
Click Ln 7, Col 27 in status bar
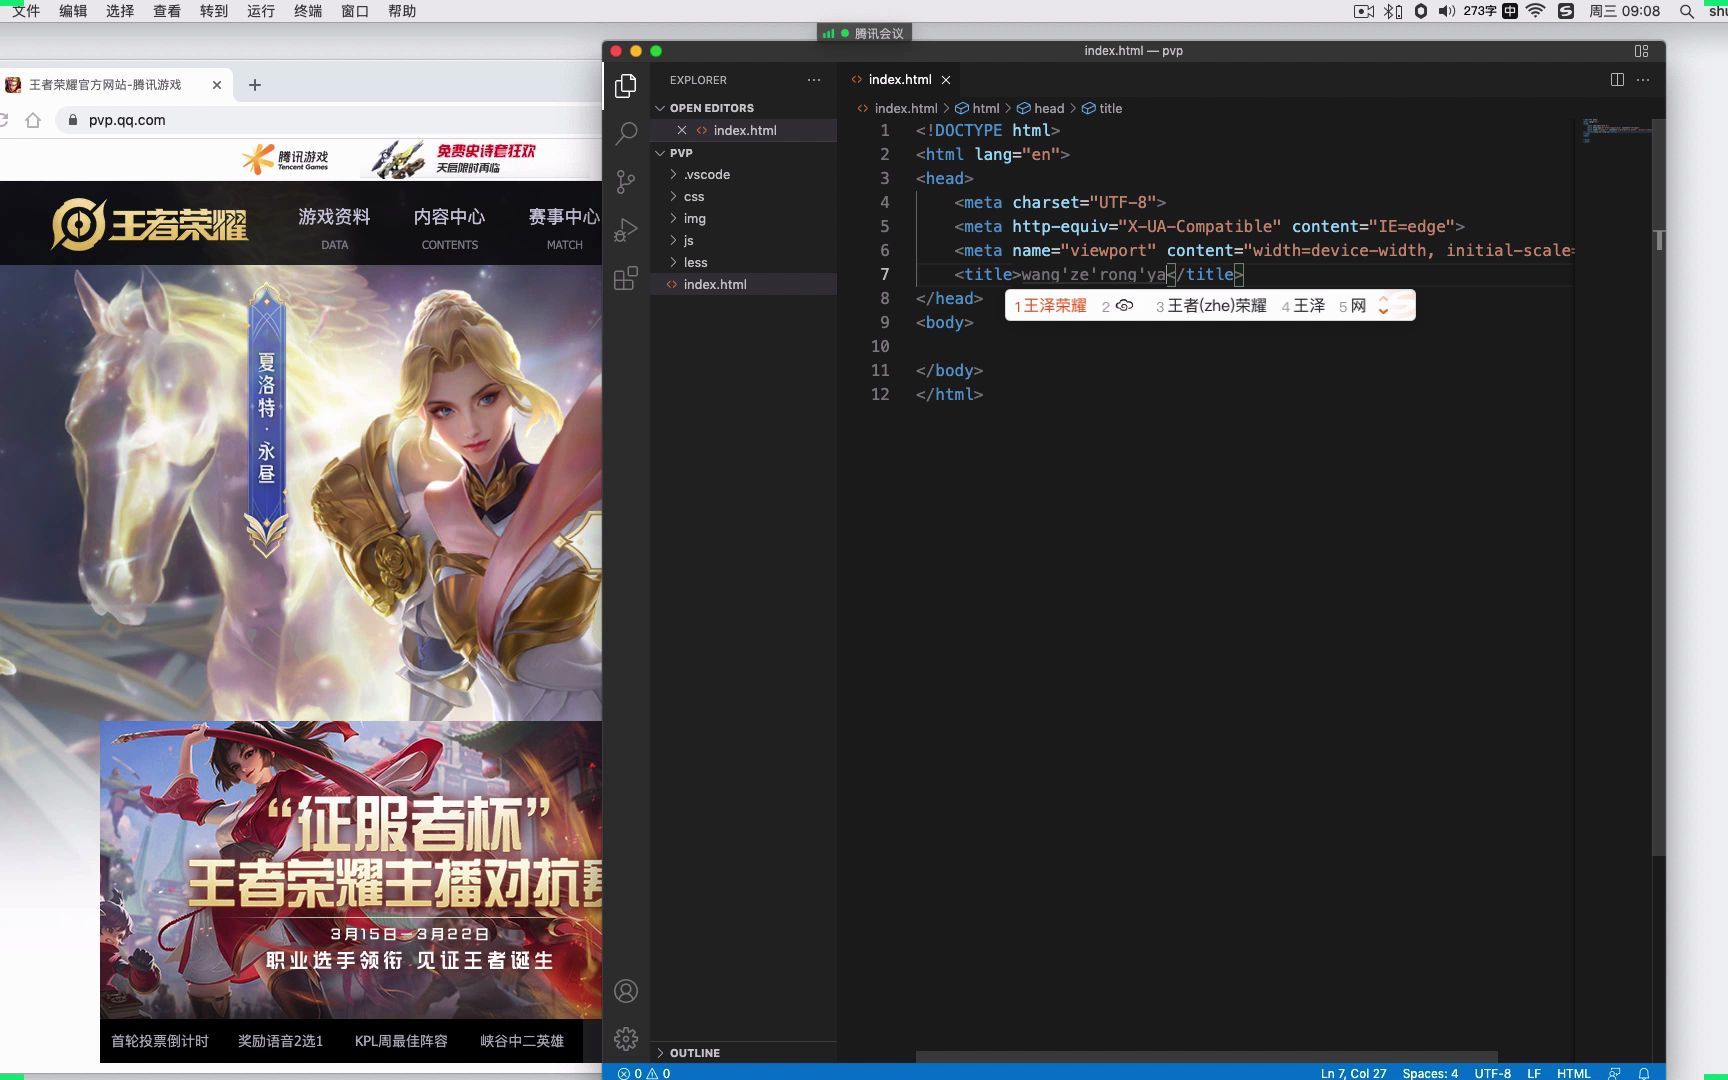click(x=1353, y=1073)
